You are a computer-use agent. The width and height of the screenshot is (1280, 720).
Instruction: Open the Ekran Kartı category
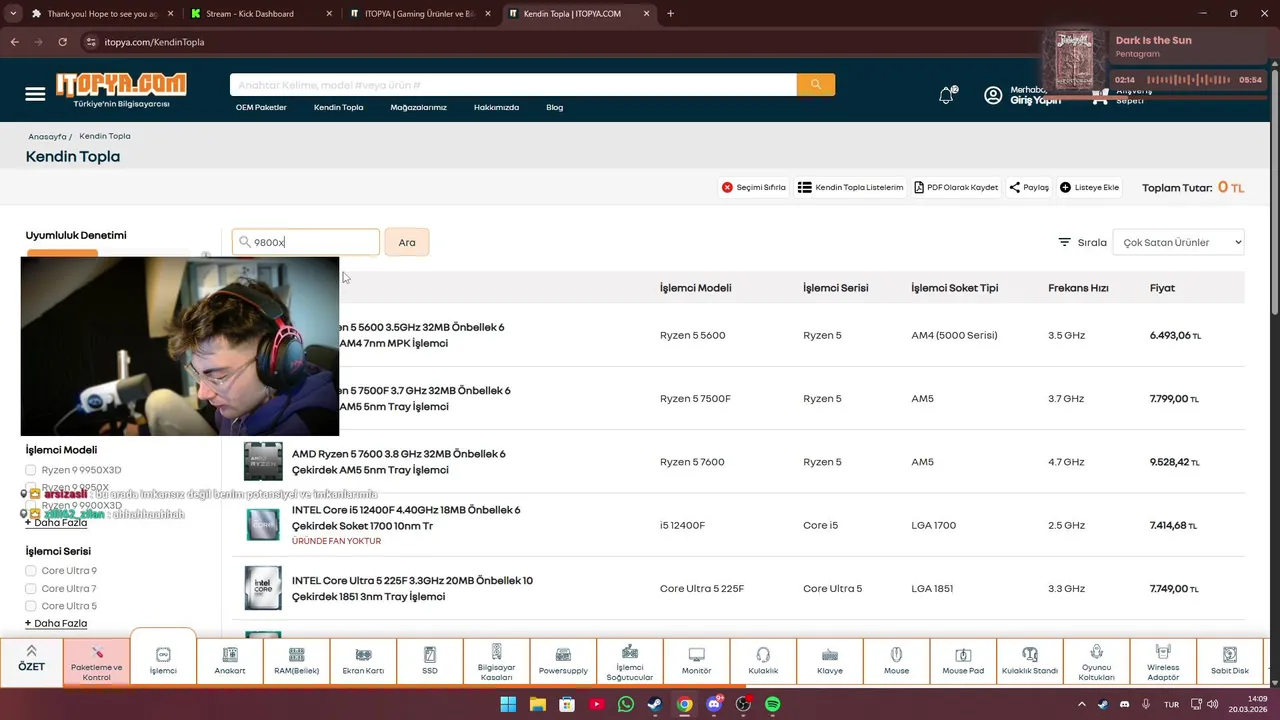click(x=363, y=662)
